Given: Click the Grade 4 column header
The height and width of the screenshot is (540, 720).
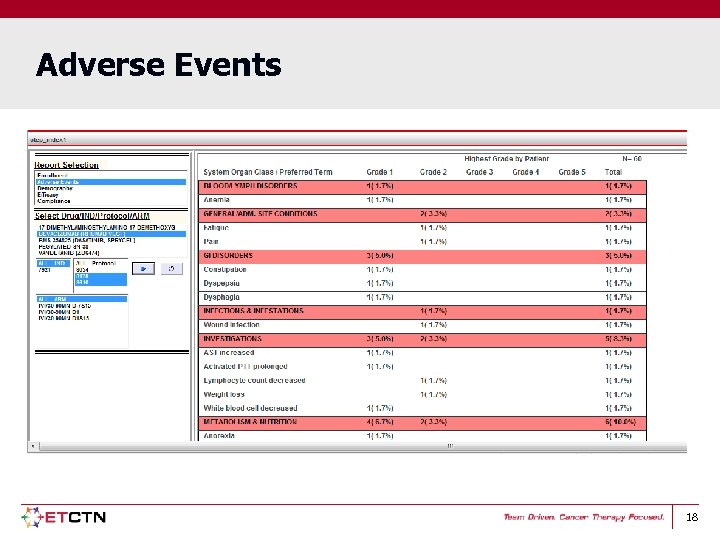Looking at the screenshot, I should (526, 172).
